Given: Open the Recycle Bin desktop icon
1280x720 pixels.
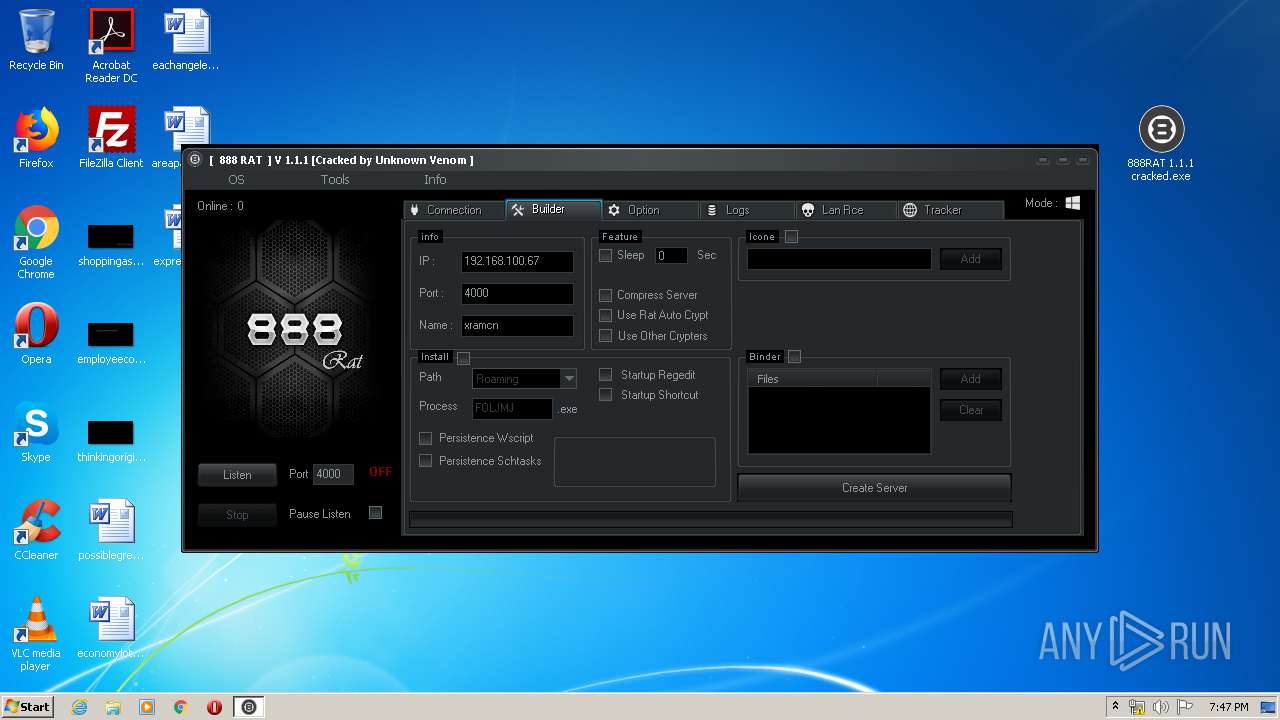Looking at the screenshot, I should (x=36, y=40).
